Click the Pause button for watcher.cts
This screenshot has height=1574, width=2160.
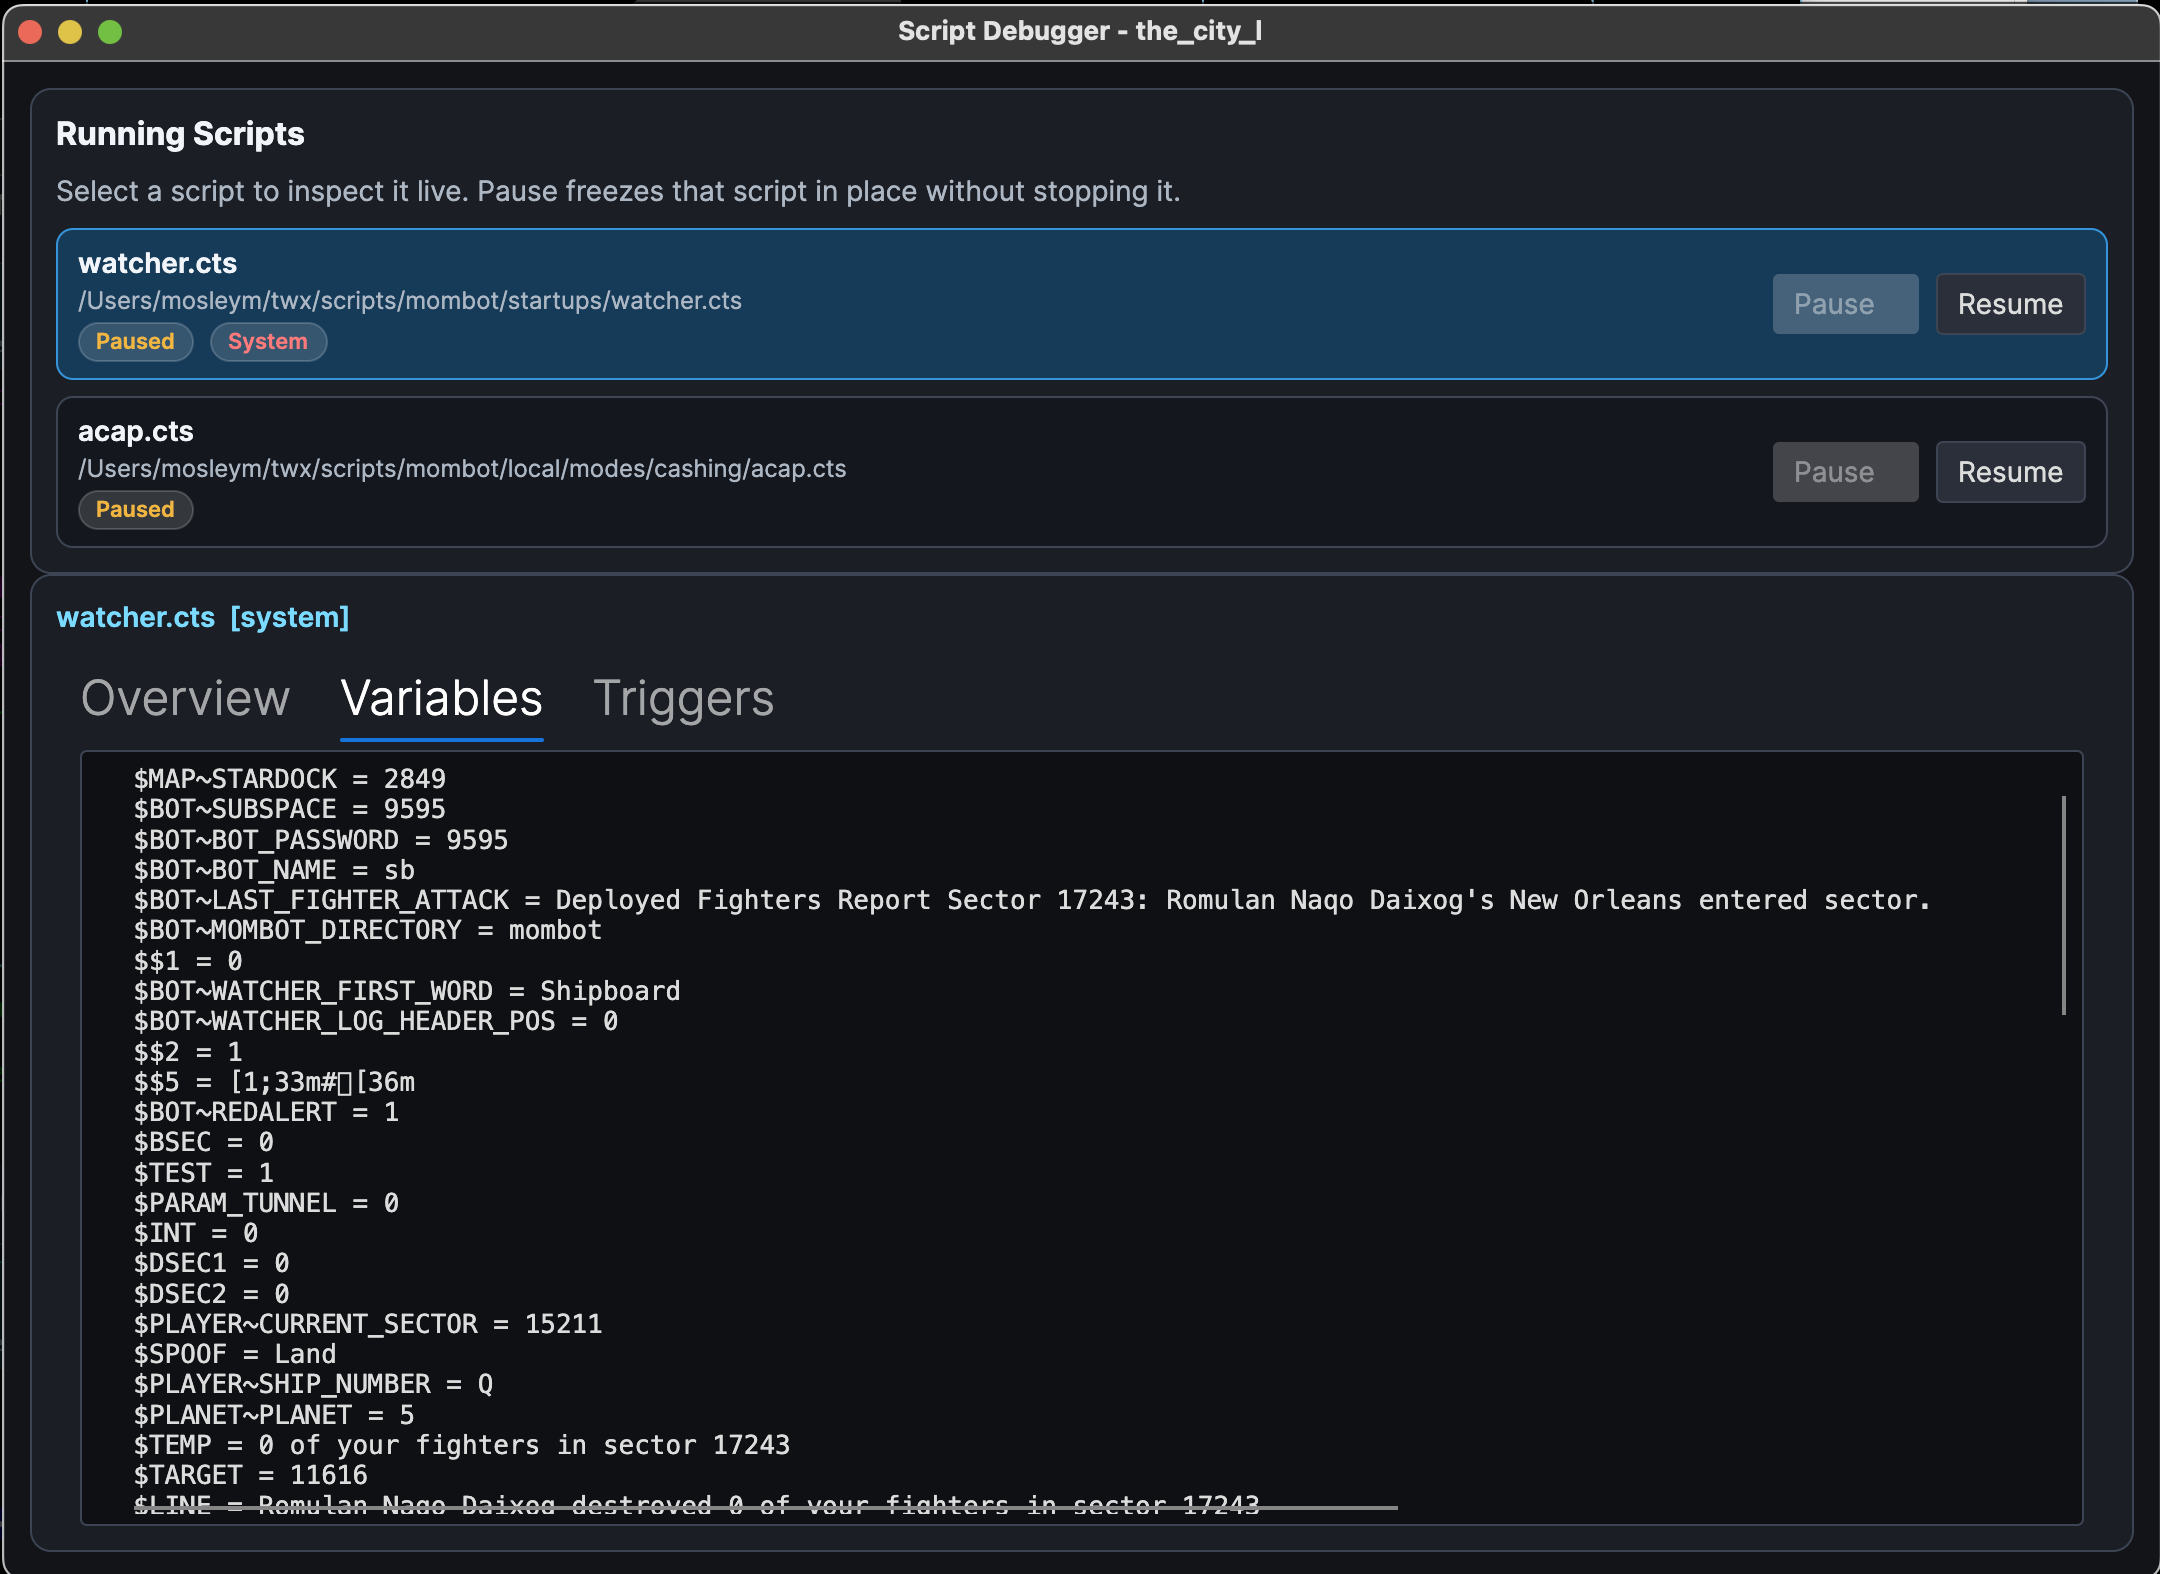[1845, 304]
